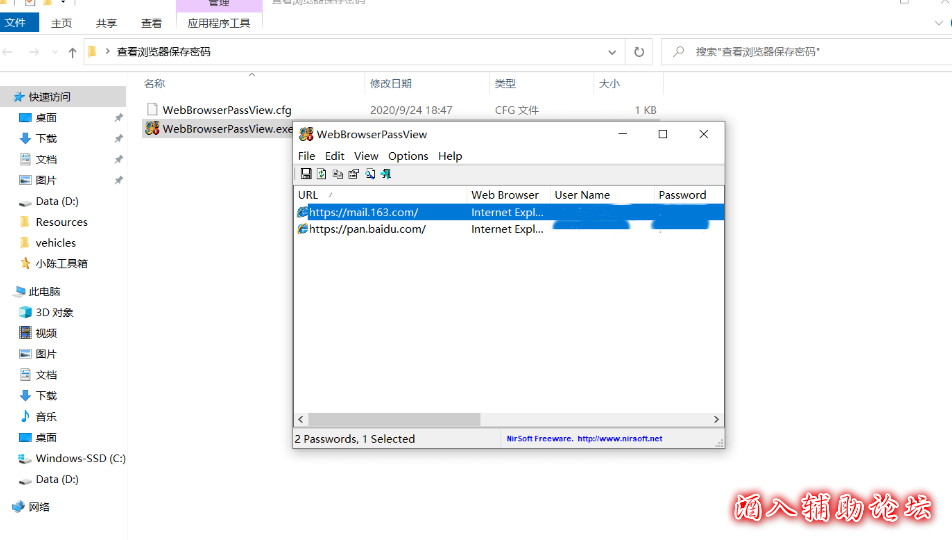Save selected items with floppy disk icon
952x540 pixels.
[x=306, y=174]
